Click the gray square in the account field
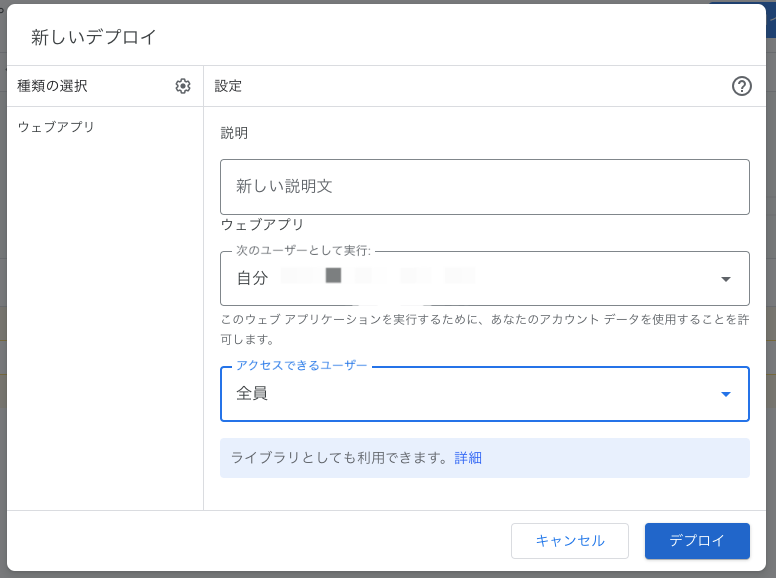 click(334, 275)
